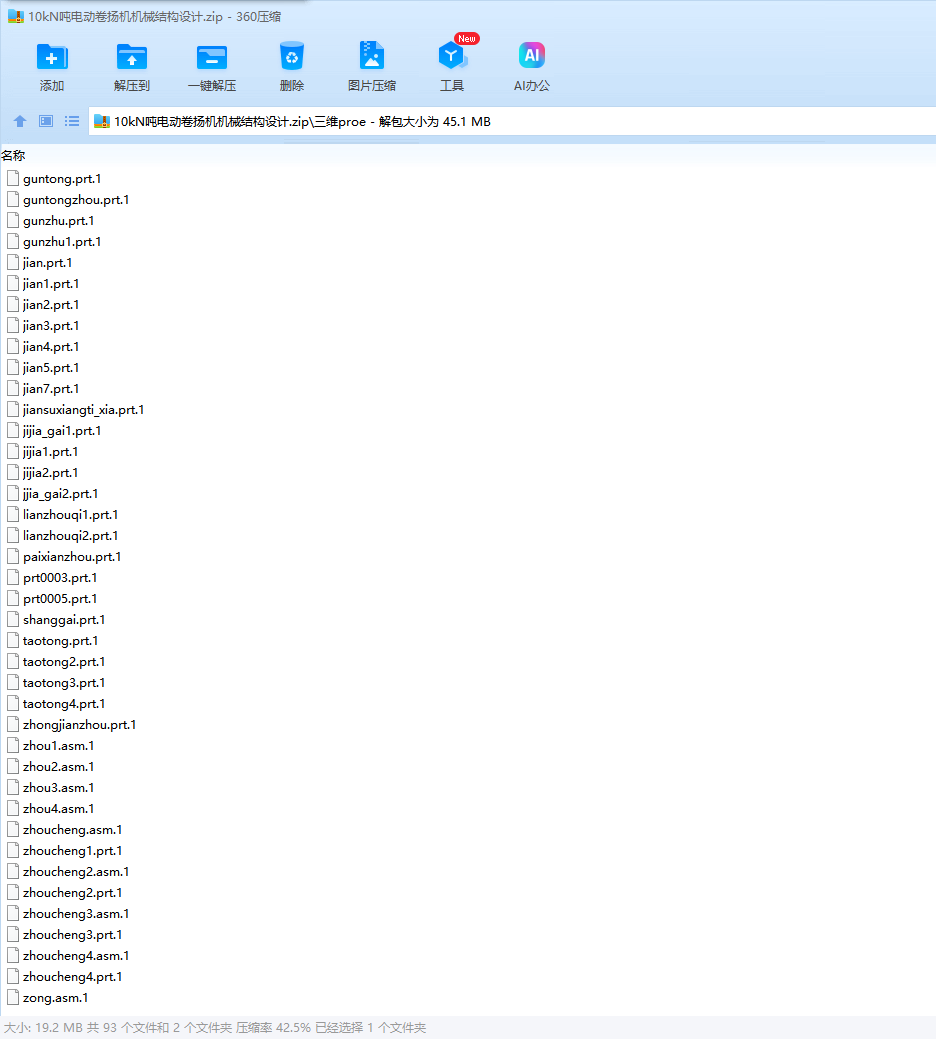Select file icon of zong.asm.1
The height and width of the screenshot is (1039, 936).
13,997
